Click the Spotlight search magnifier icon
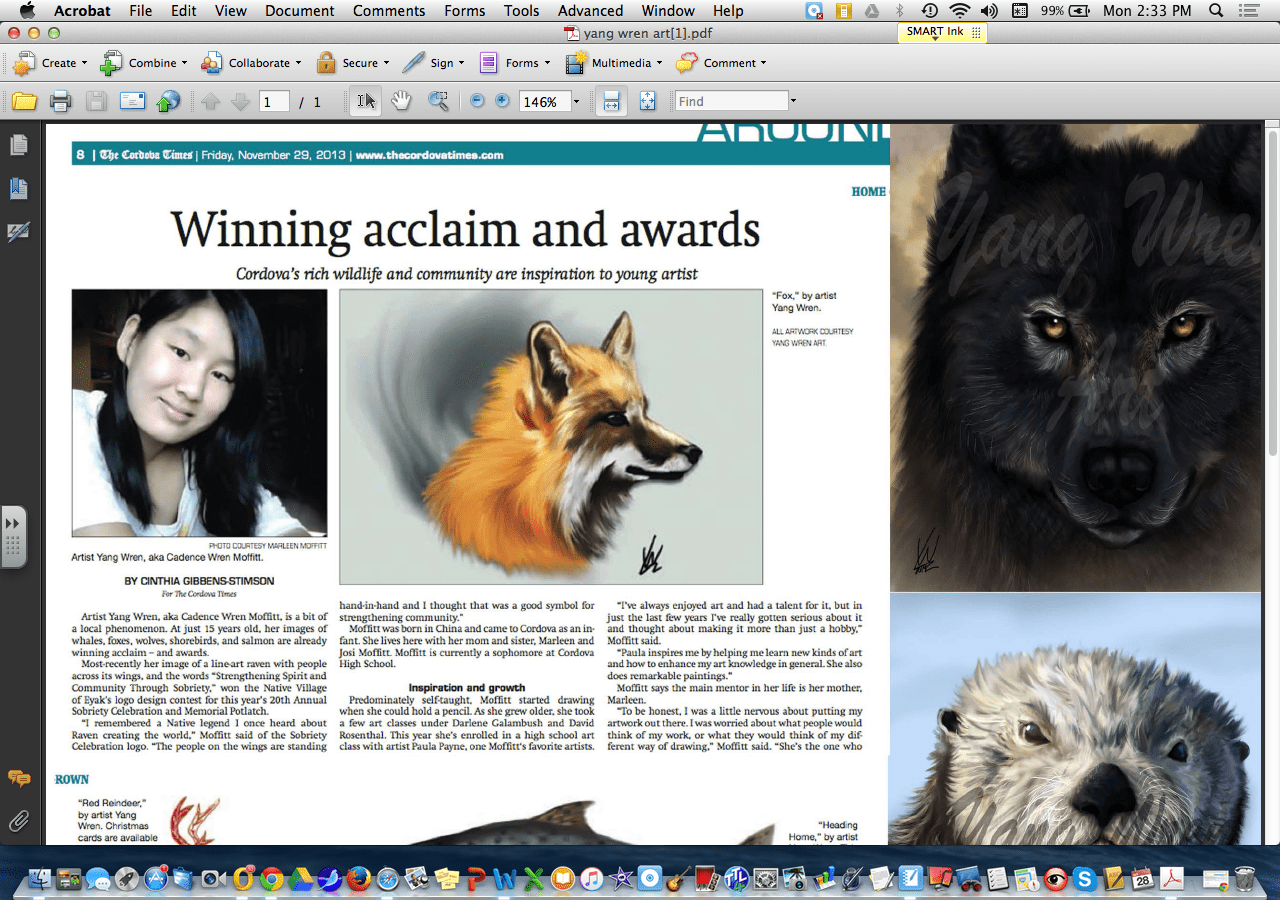Screen dimensions: 1280x900 coord(1215,11)
